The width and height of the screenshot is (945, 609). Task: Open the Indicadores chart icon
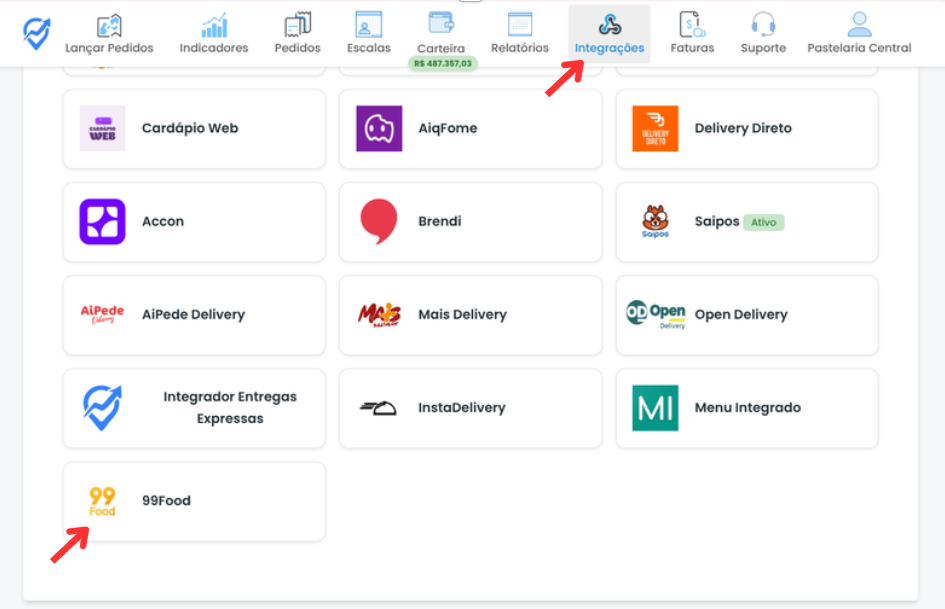214,25
